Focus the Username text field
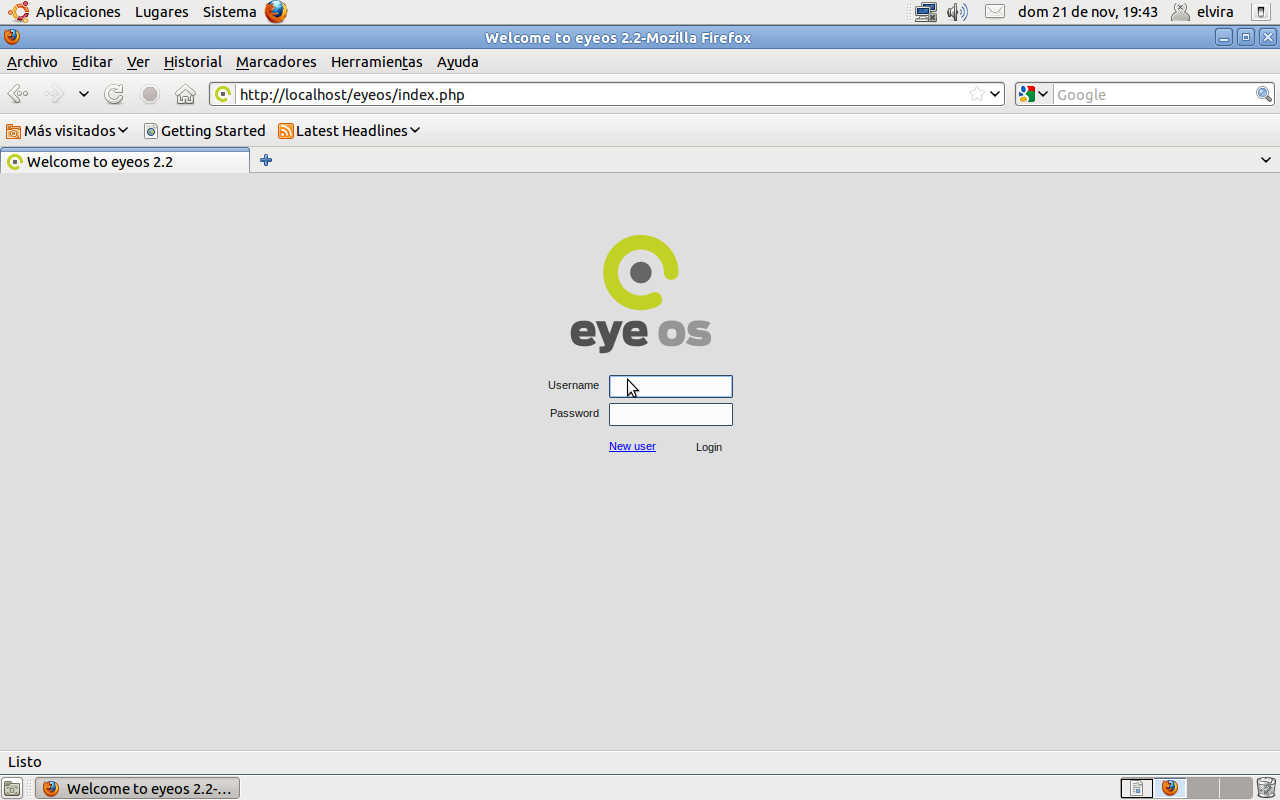This screenshot has width=1280, height=800. point(670,386)
